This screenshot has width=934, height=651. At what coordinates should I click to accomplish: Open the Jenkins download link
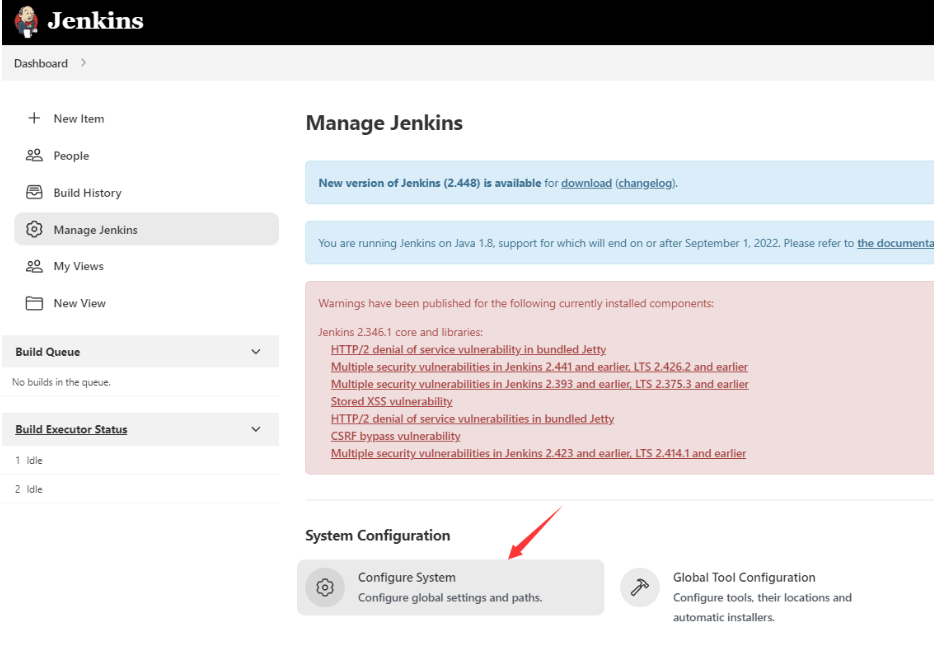pos(586,183)
